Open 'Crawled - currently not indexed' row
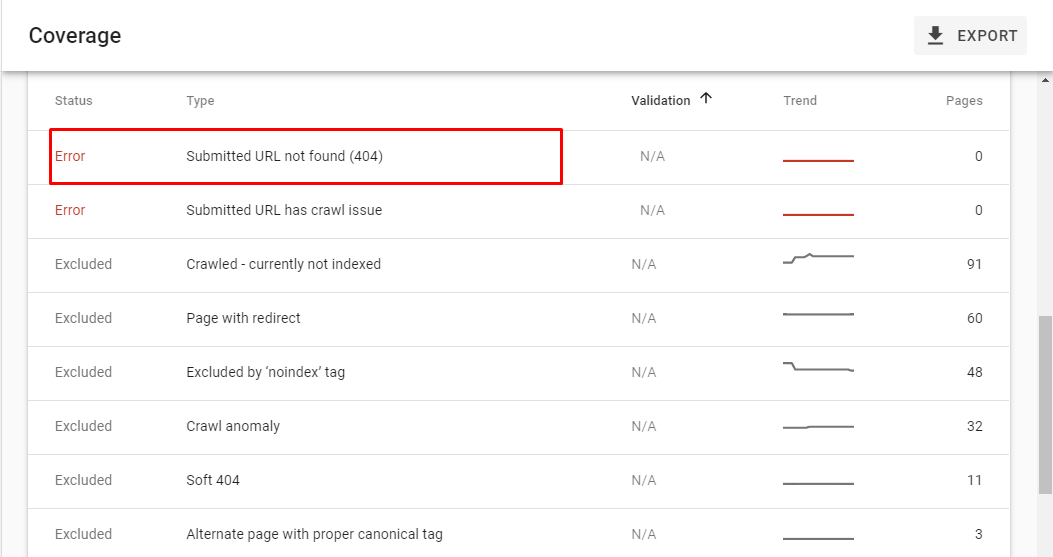The image size is (1053, 557). 518,265
